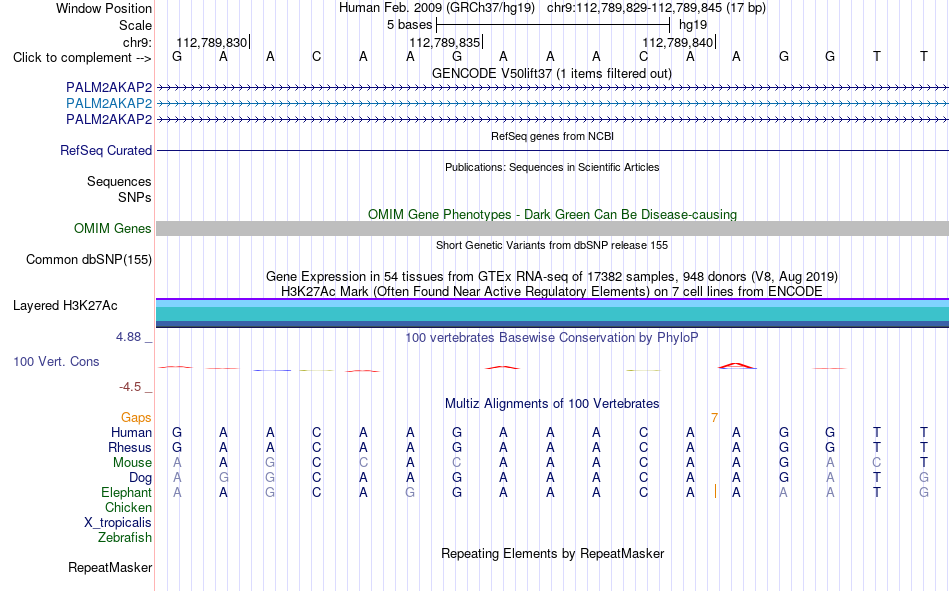Click the hg19 label beside scale bar
This screenshot has height=591, width=950.
click(693, 25)
